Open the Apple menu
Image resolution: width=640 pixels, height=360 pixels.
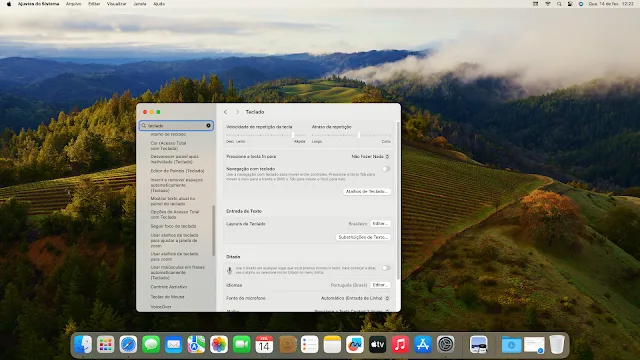point(9,4)
